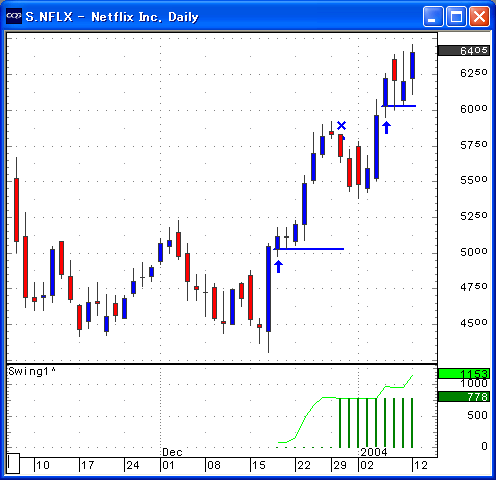The height and width of the screenshot is (480, 496).
Task: Click the blue X exit marker on the chart
Action: pos(342,126)
